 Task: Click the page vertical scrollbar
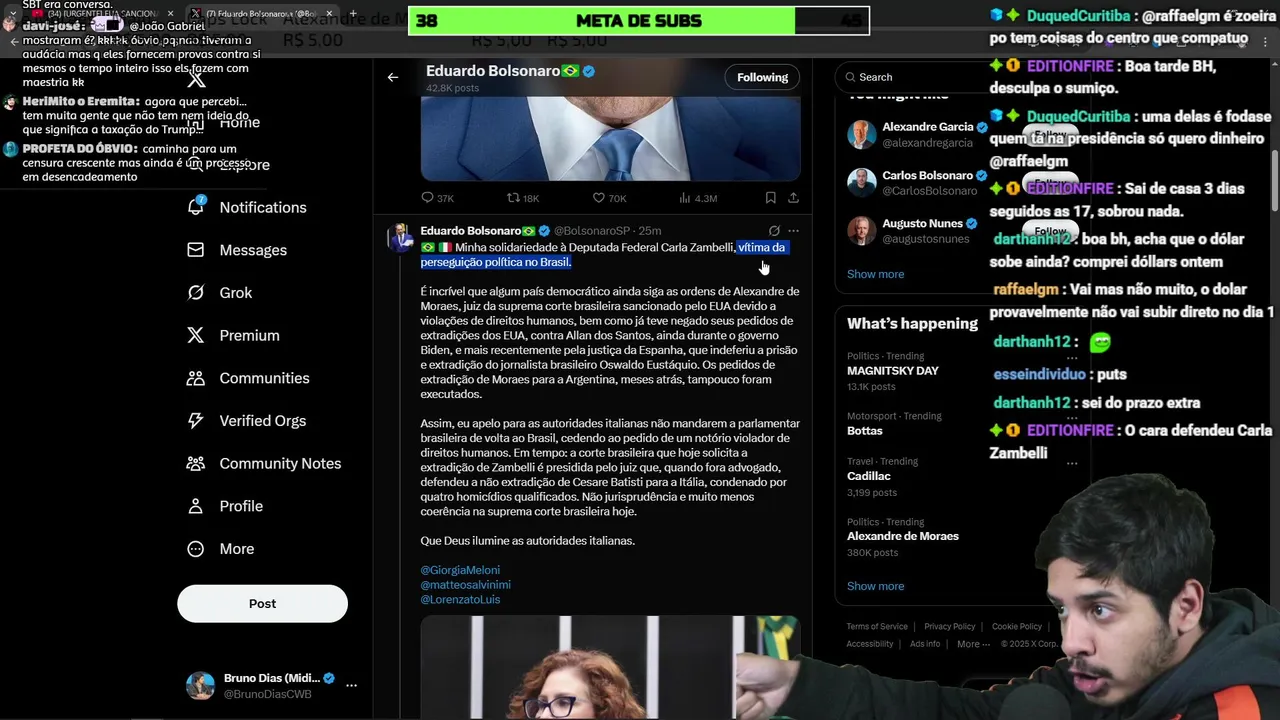pyautogui.click(x=1274, y=180)
